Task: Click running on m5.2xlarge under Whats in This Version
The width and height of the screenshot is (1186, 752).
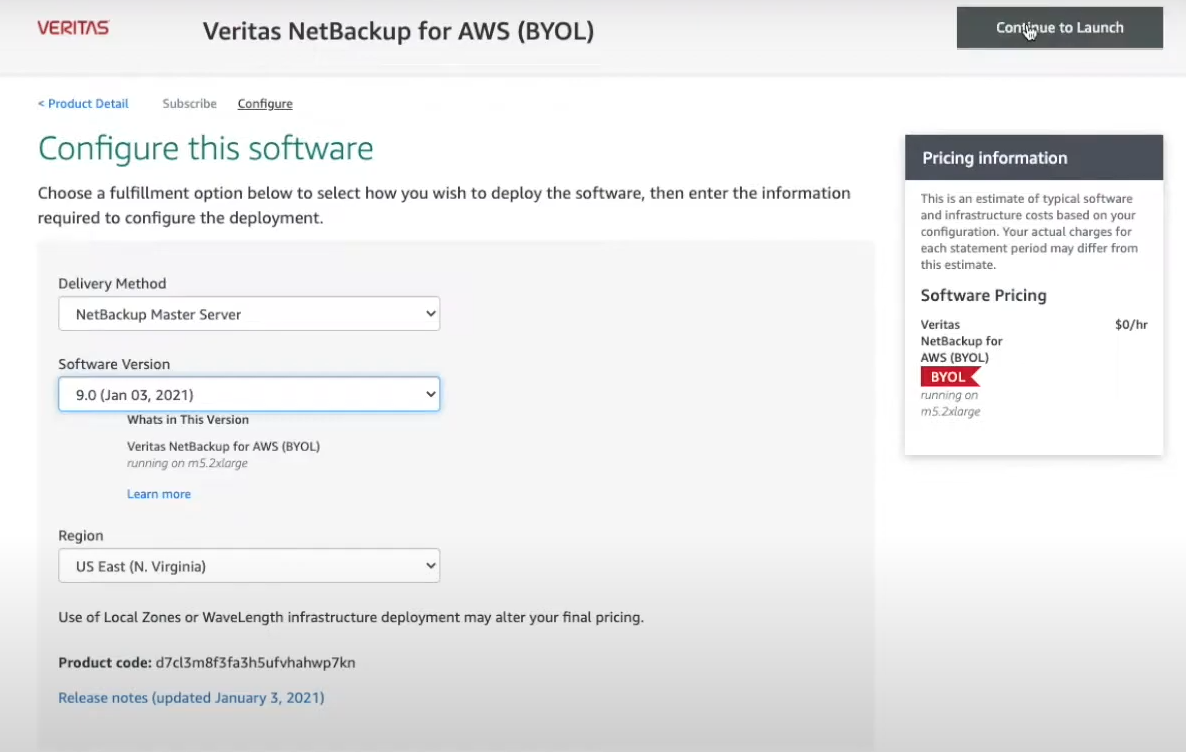Action: click(187, 463)
